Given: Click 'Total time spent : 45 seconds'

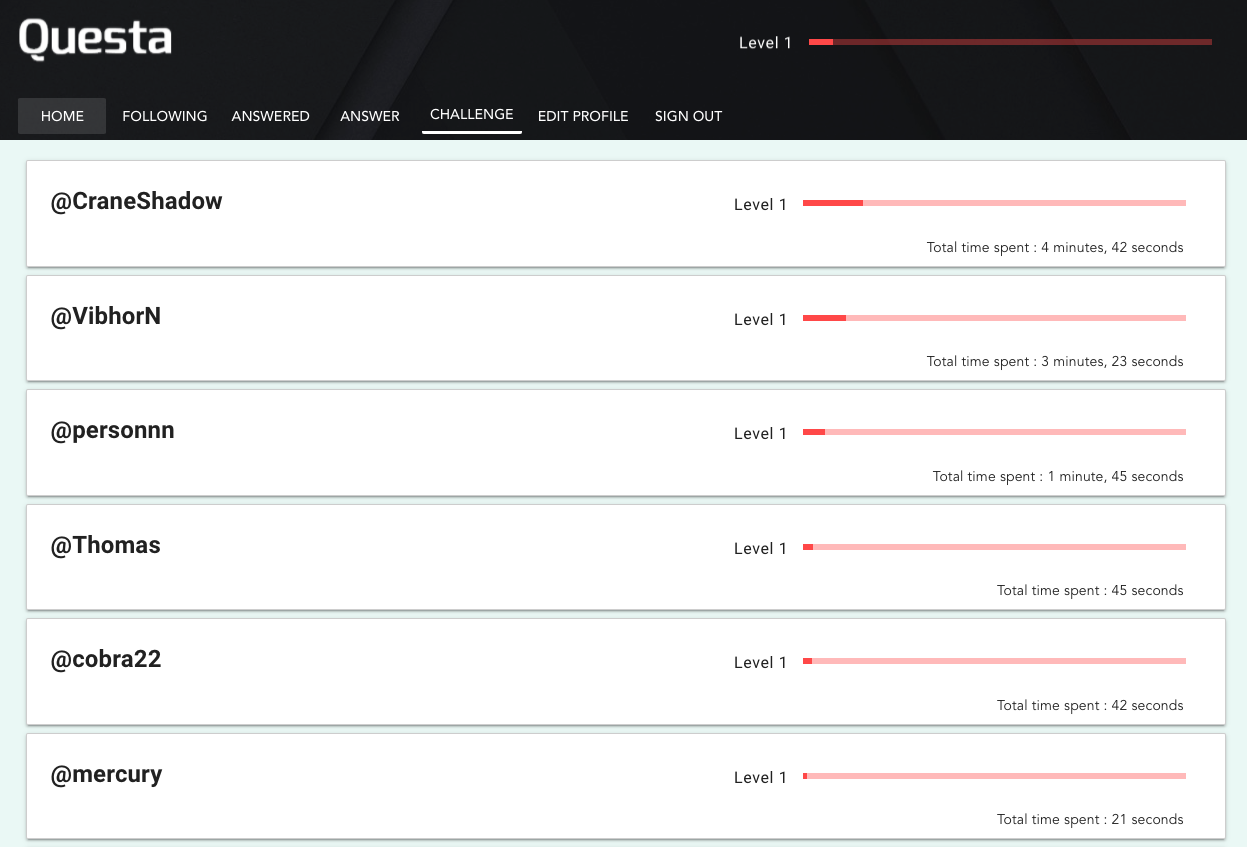Looking at the screenshot, I should tap(1090, 591).
